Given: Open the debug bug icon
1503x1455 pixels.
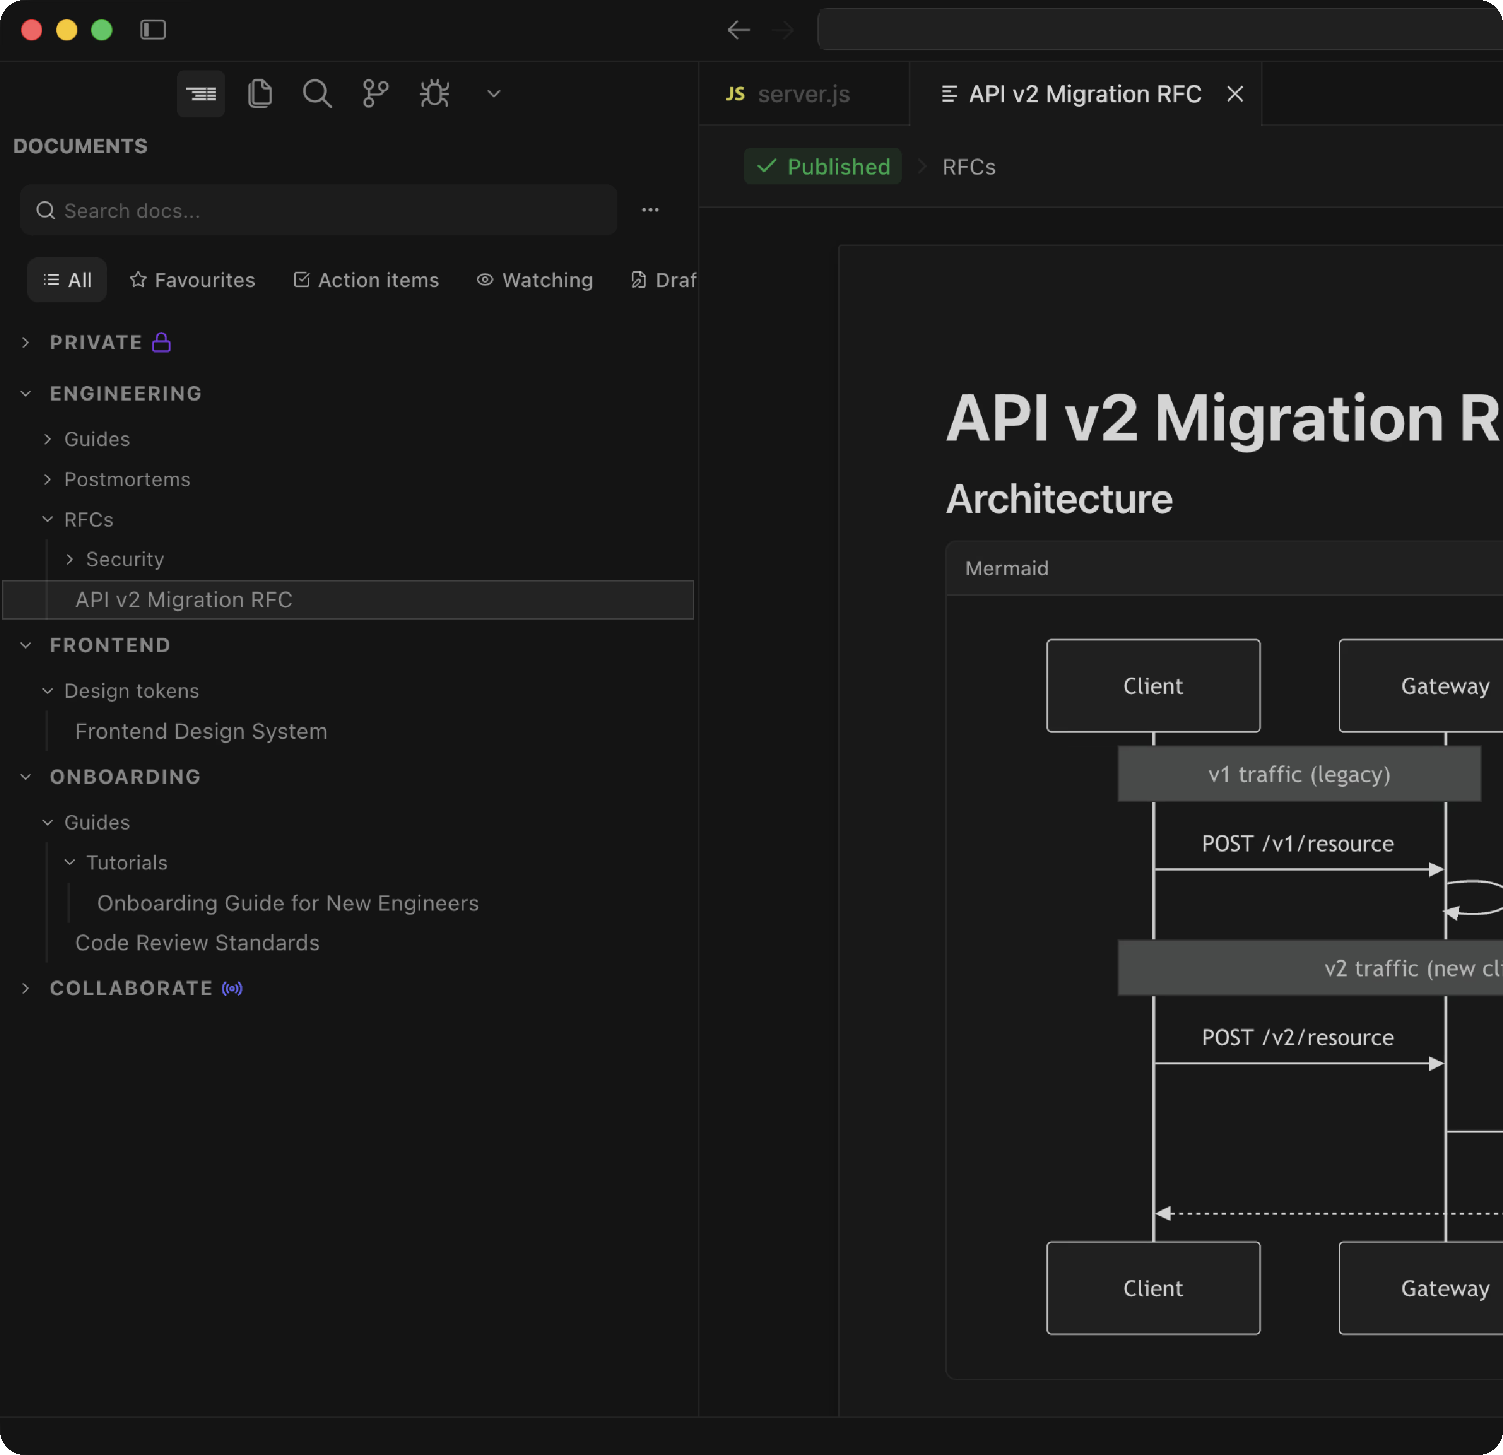Looking at the screenshot, I should pos(434,94).
